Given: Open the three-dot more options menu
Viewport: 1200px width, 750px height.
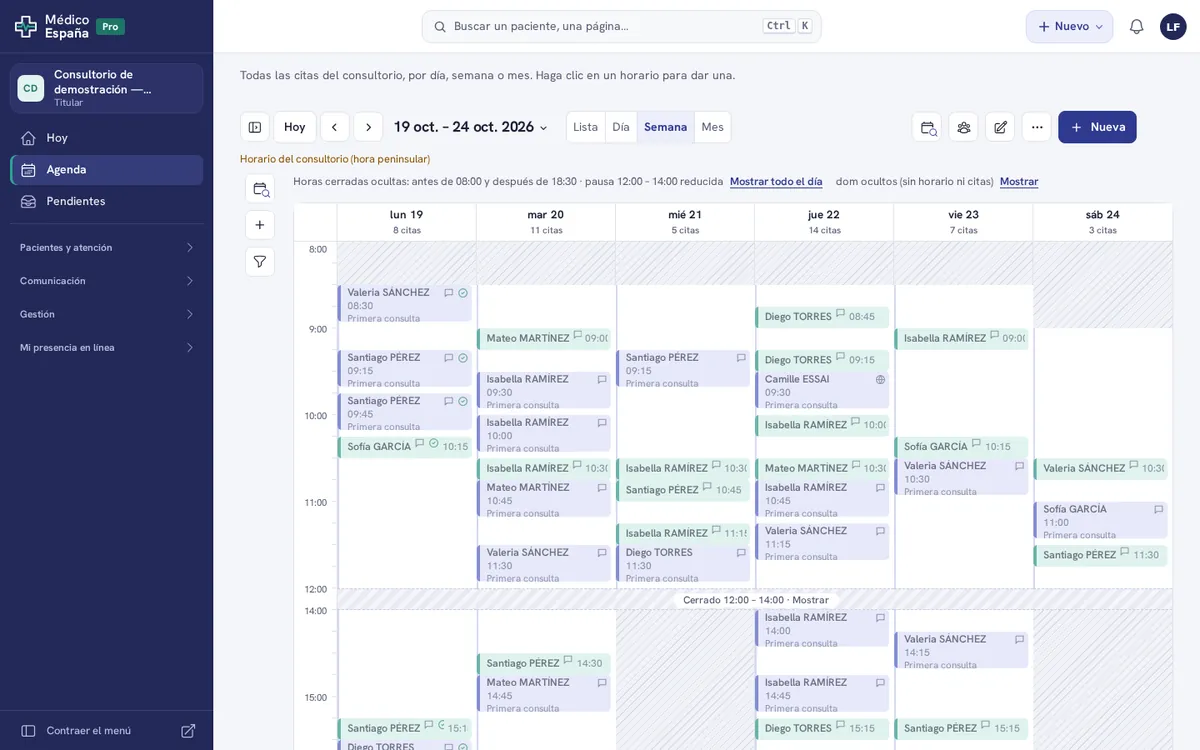Looking at the screenshot, I should click(1037, 127).
